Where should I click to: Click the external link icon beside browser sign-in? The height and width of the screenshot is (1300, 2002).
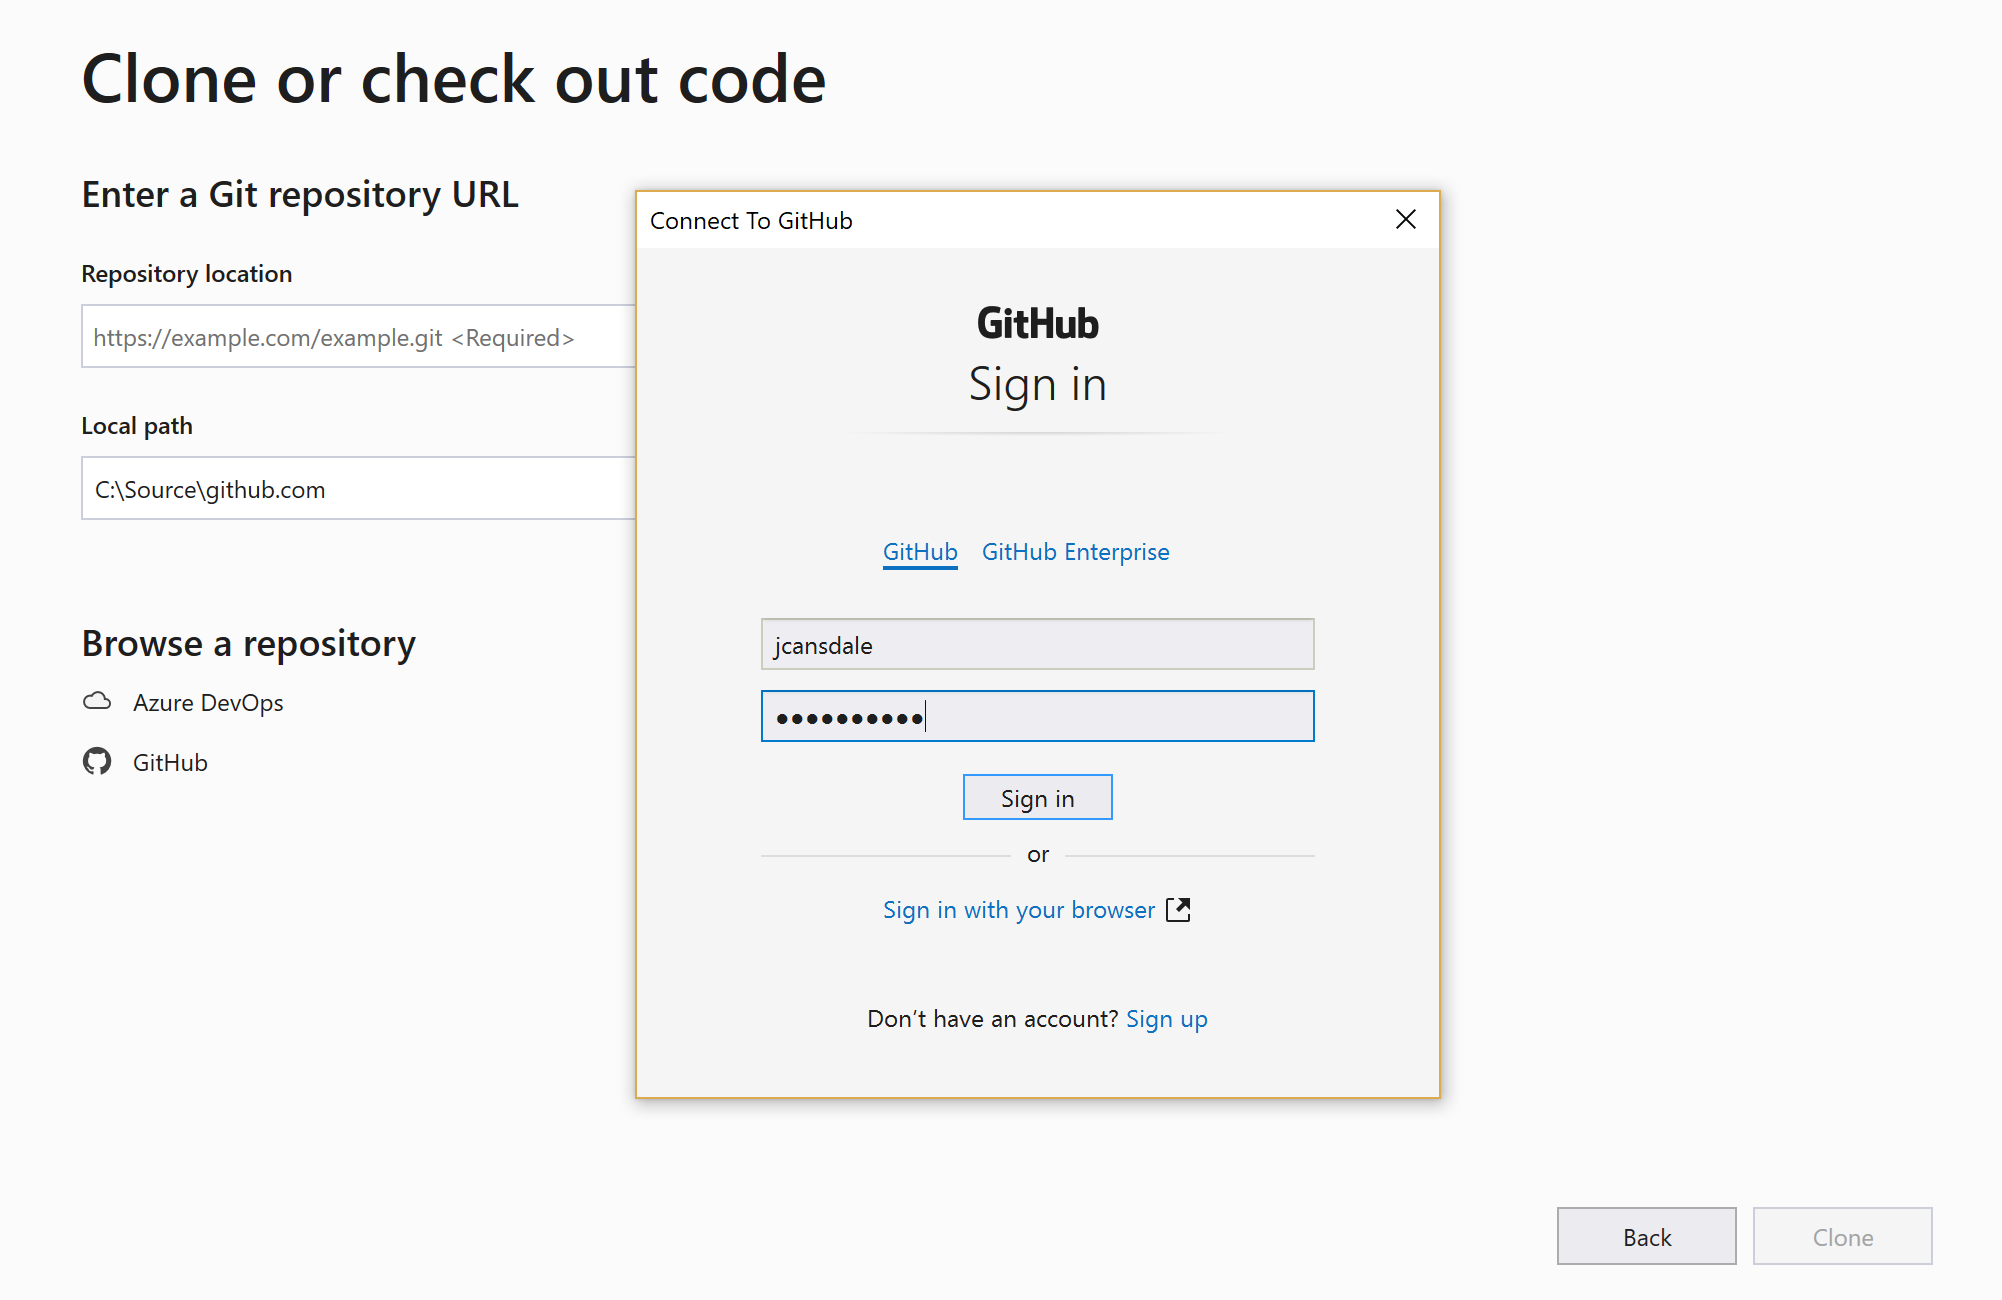pos(1178,909)
